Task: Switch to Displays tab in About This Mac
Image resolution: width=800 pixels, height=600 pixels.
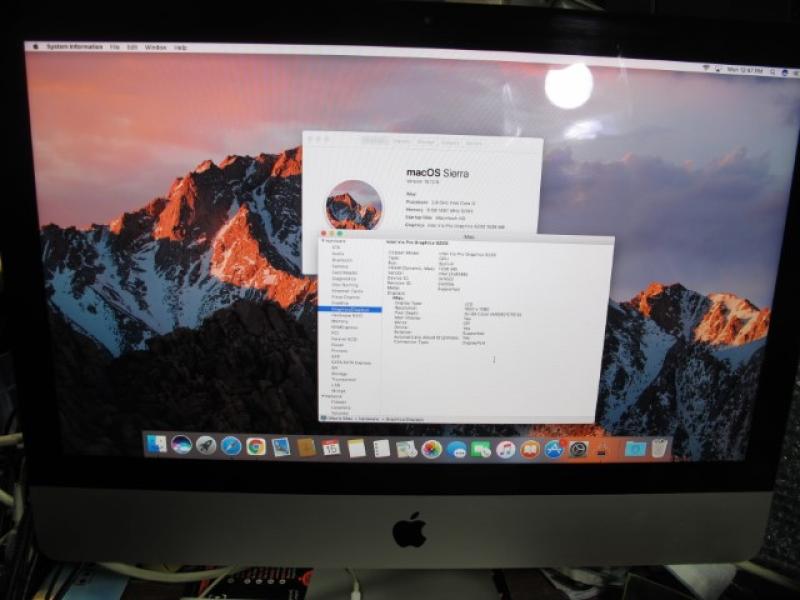Action: tap(402, 141)
